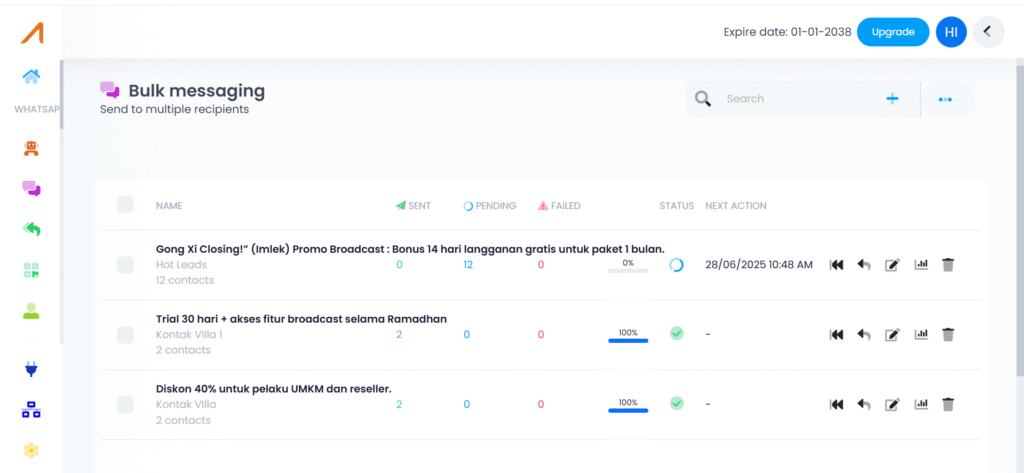Screen dimensions: 1024x473
Task: Check the Diskon 40% campaign row checkbox
Action: (x=125, y=404)
